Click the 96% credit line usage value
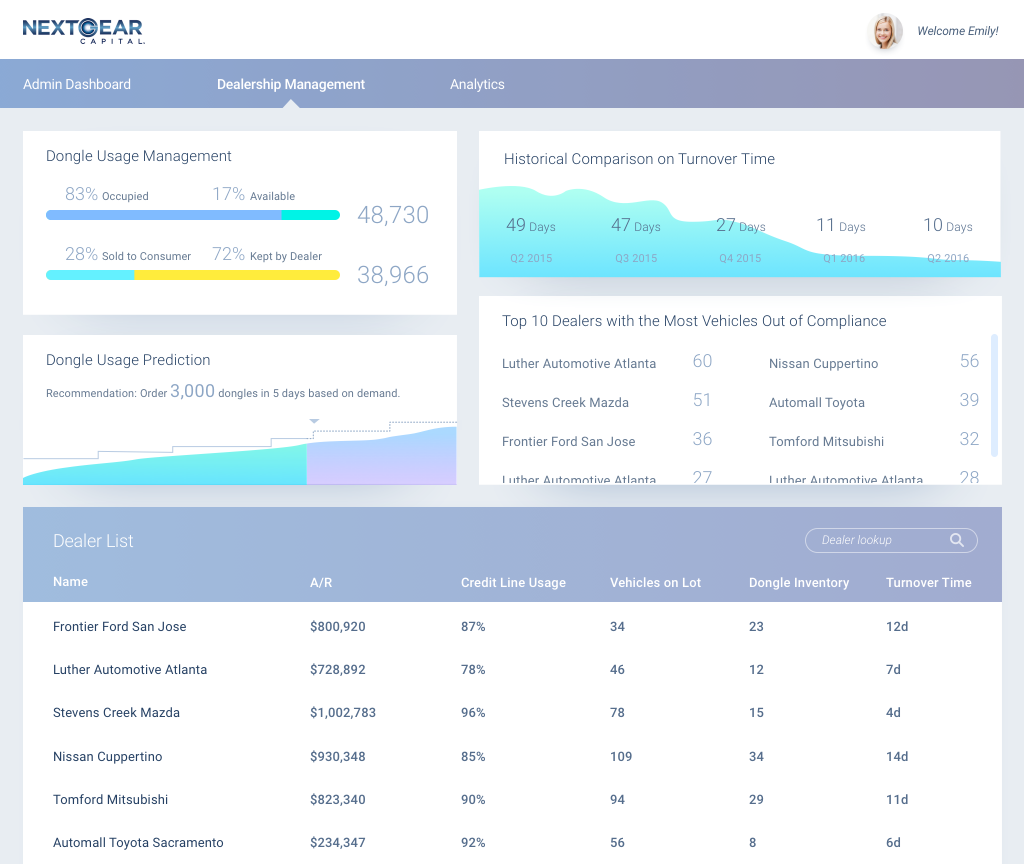1024x864 pixels. tap(473, 712)
